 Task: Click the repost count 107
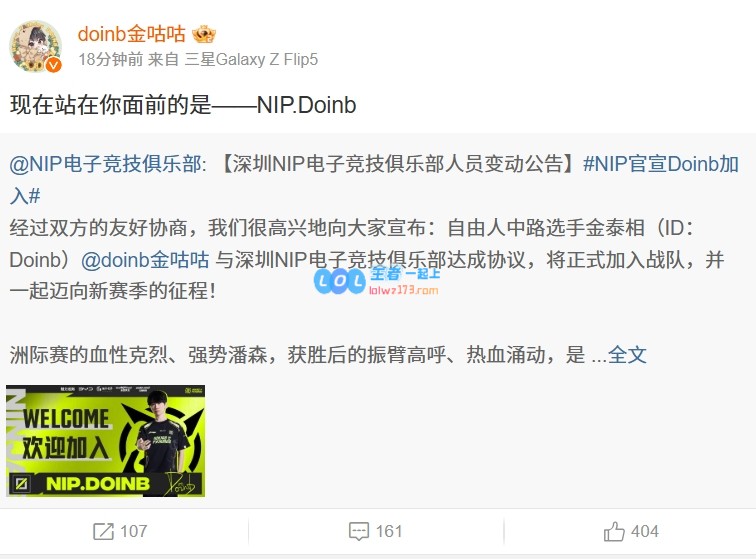point(134,531)
